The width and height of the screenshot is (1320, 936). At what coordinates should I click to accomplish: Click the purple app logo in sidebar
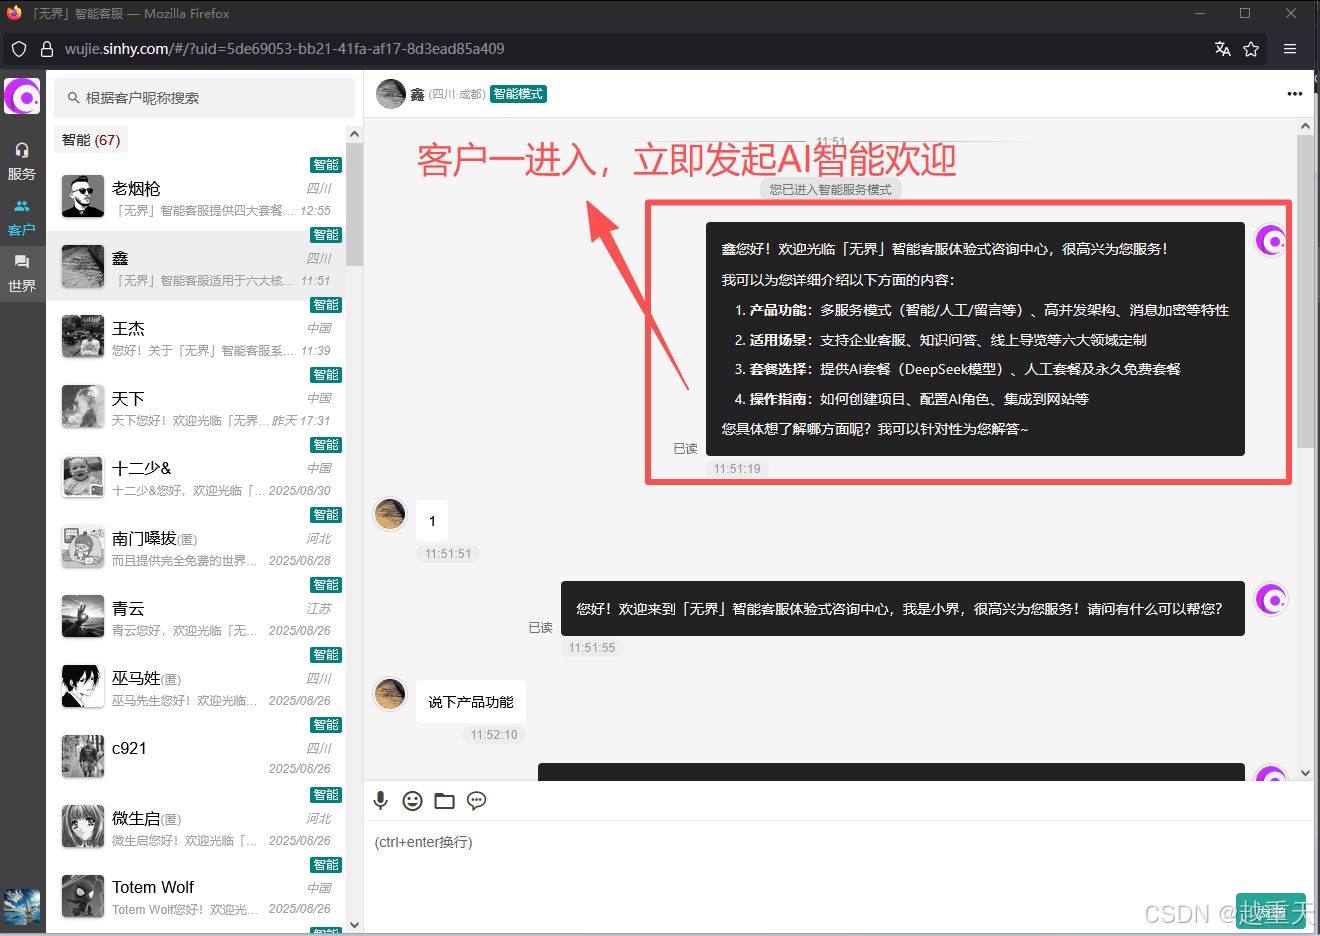click(22, 97)
